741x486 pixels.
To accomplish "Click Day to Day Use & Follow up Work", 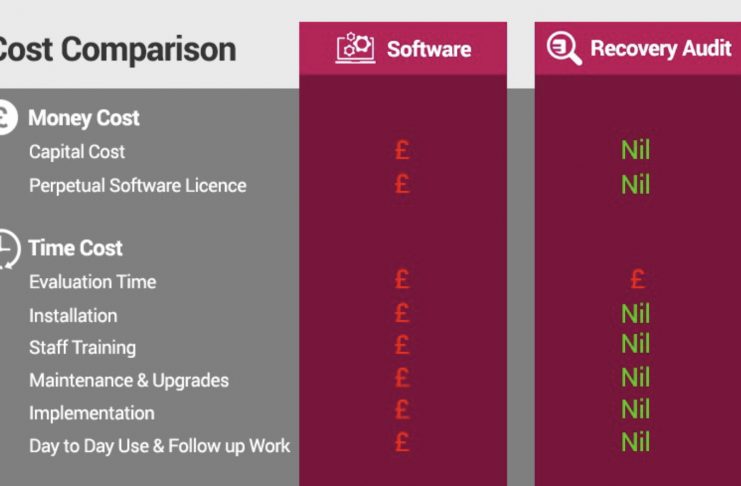I will coord(160,446).
